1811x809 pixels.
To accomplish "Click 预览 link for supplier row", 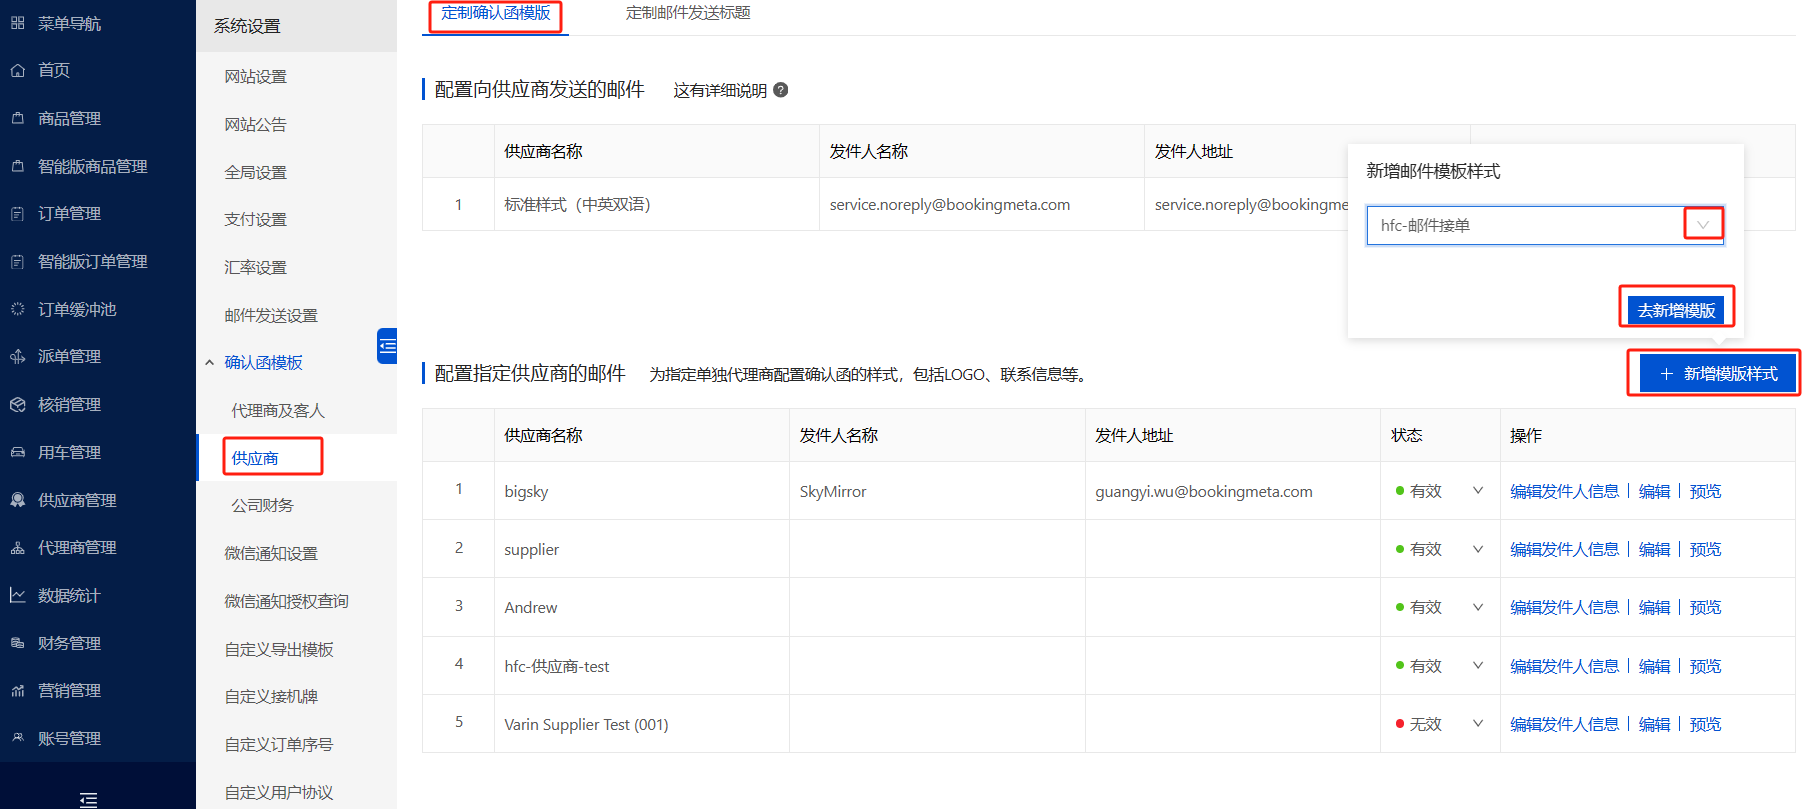I will (1705, 549).
